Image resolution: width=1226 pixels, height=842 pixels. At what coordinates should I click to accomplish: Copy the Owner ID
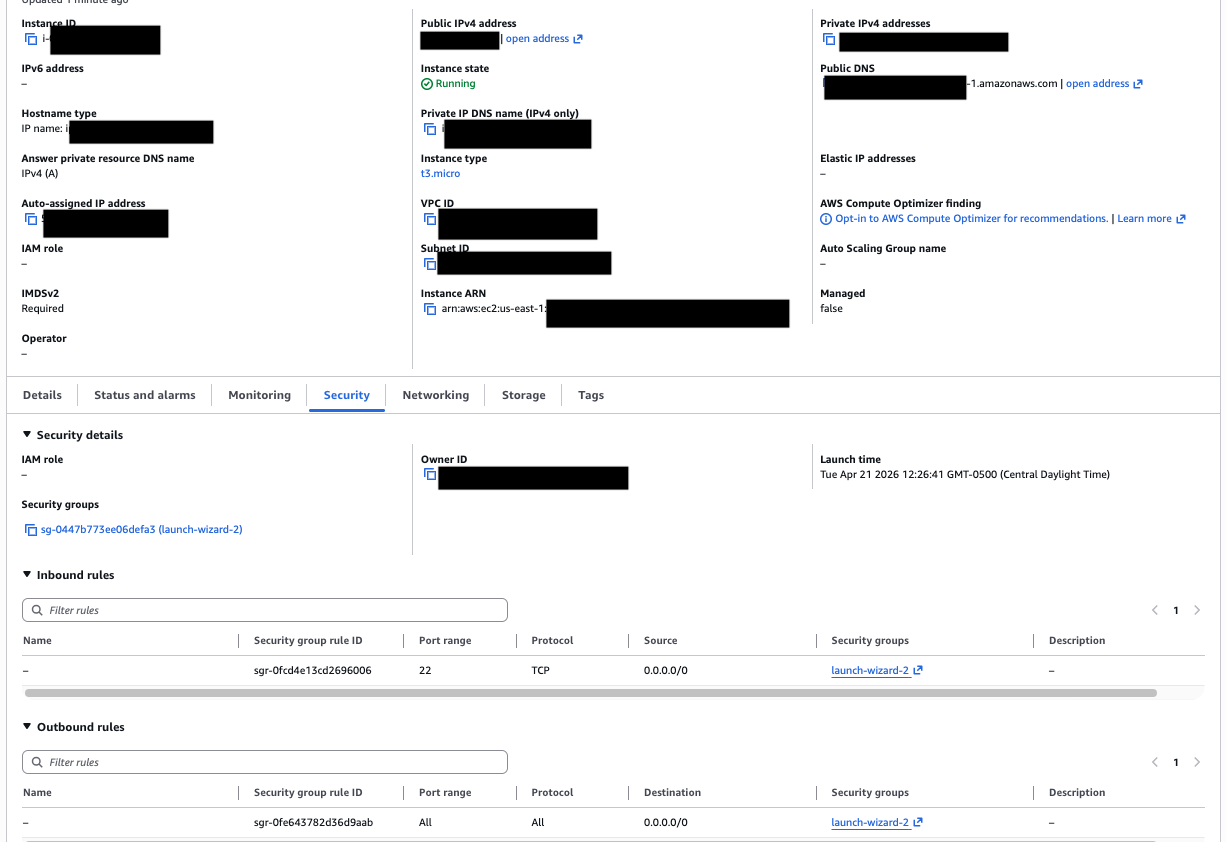coord(430,475)
